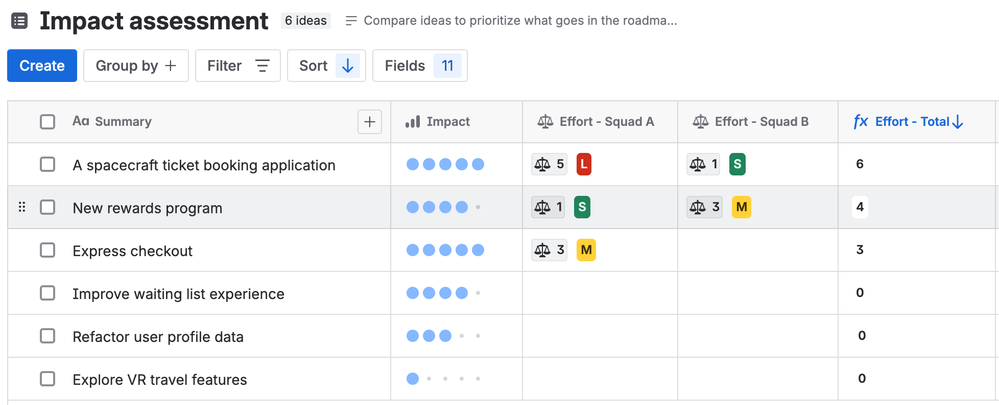Viewport: 999px width, 405px height.
Task: Select the Explore VR travel features checkbox
Action: [48, 380]
